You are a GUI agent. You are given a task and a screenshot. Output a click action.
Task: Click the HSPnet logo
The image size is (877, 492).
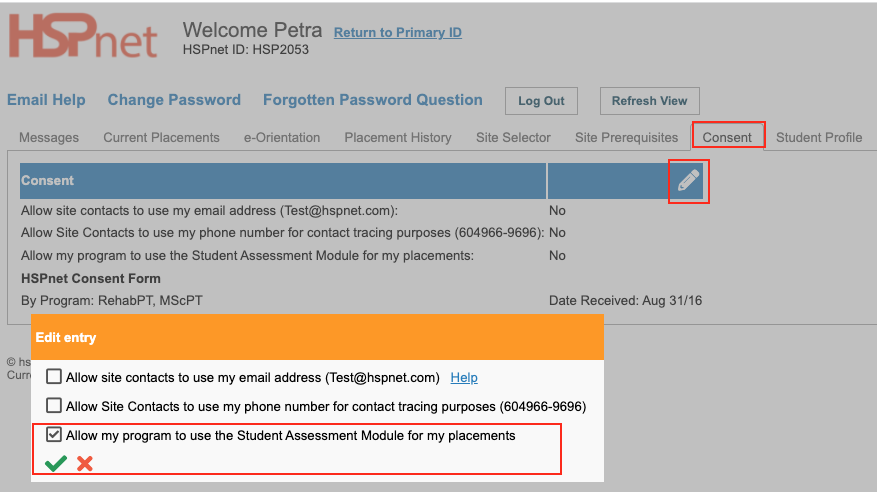pyautogui.click(x=83, y=36)
